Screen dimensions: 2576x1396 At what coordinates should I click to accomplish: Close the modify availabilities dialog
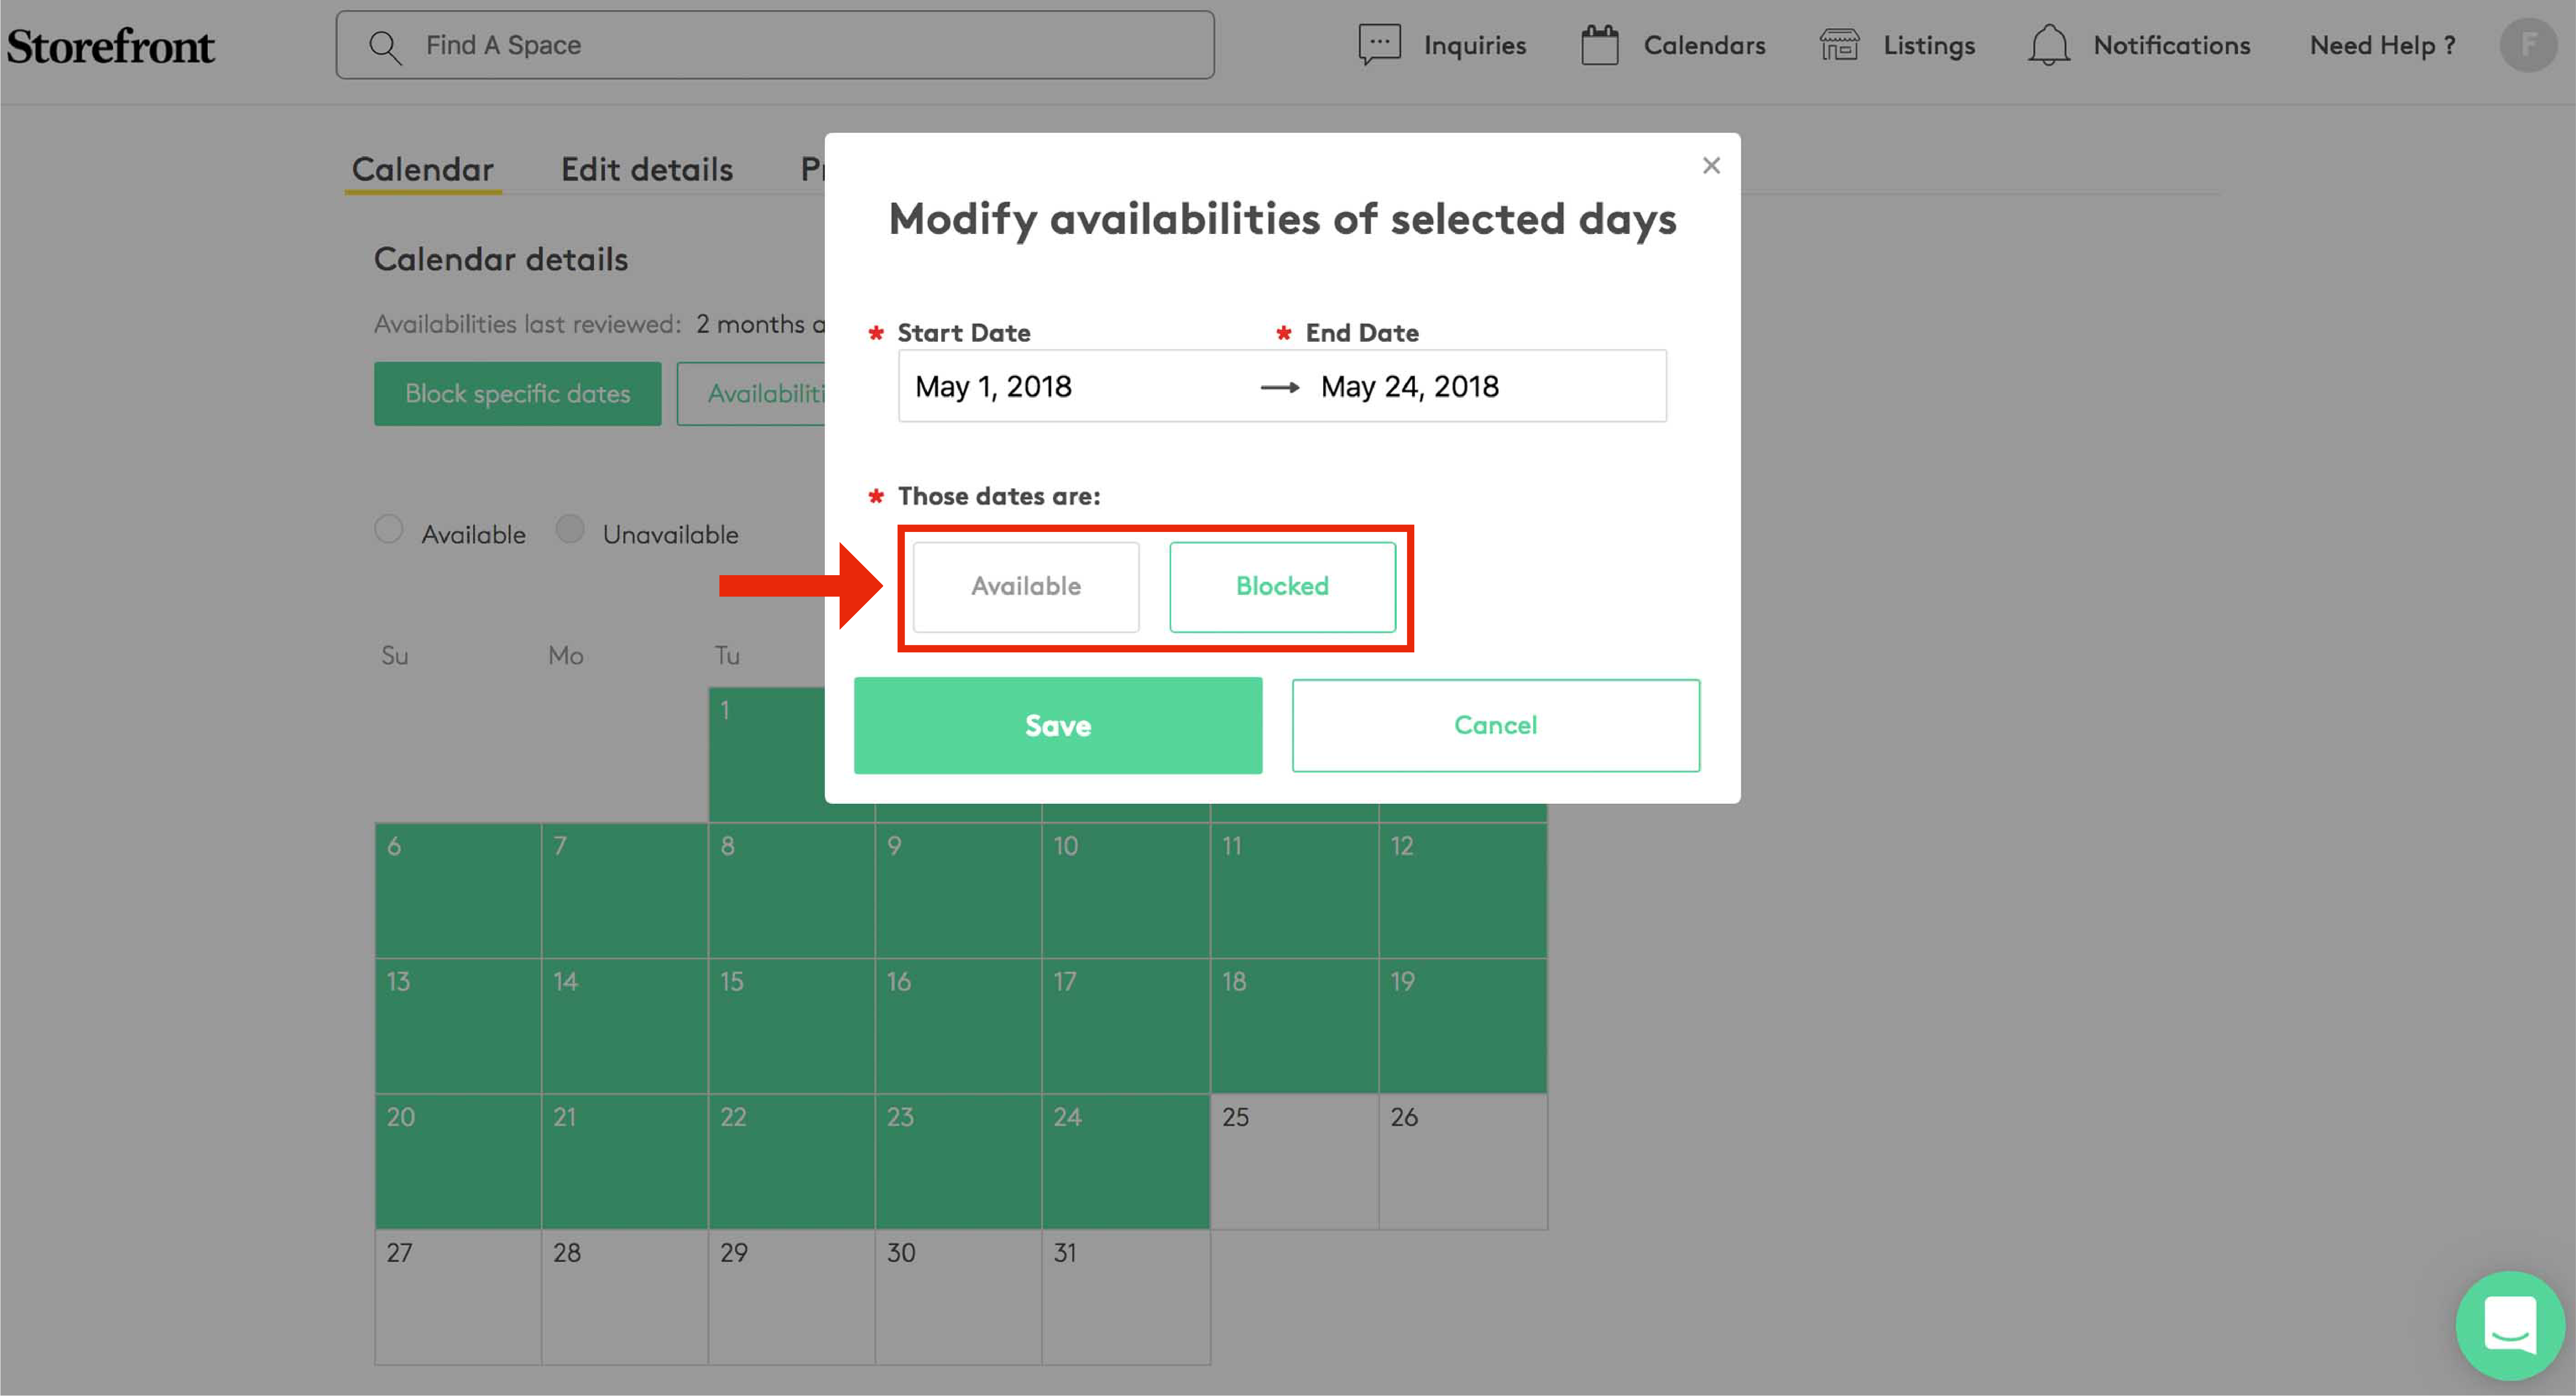[x=1711, y=166]
